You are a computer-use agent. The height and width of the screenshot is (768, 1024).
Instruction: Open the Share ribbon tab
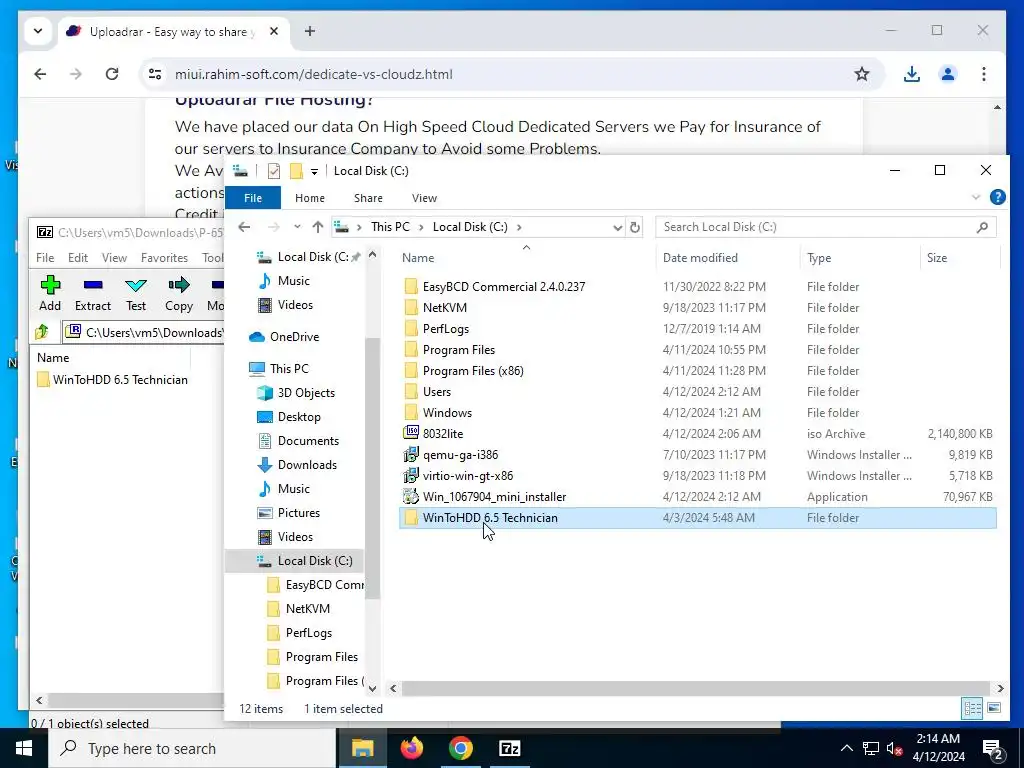[368, 198]
